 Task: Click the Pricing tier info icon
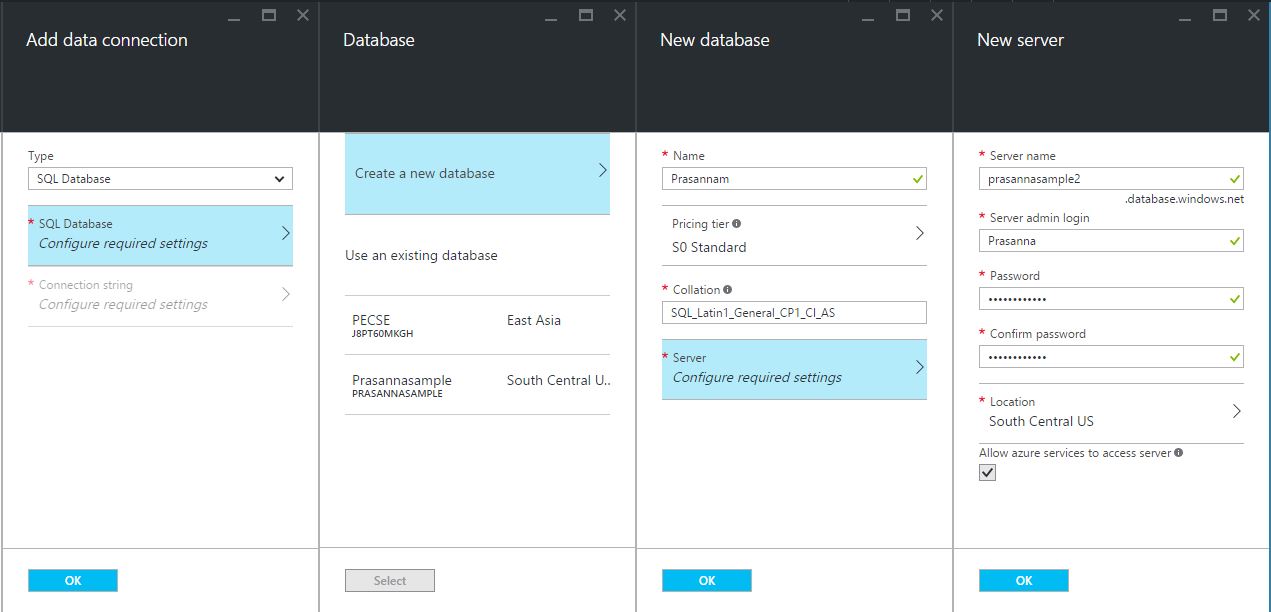point(737,224)
